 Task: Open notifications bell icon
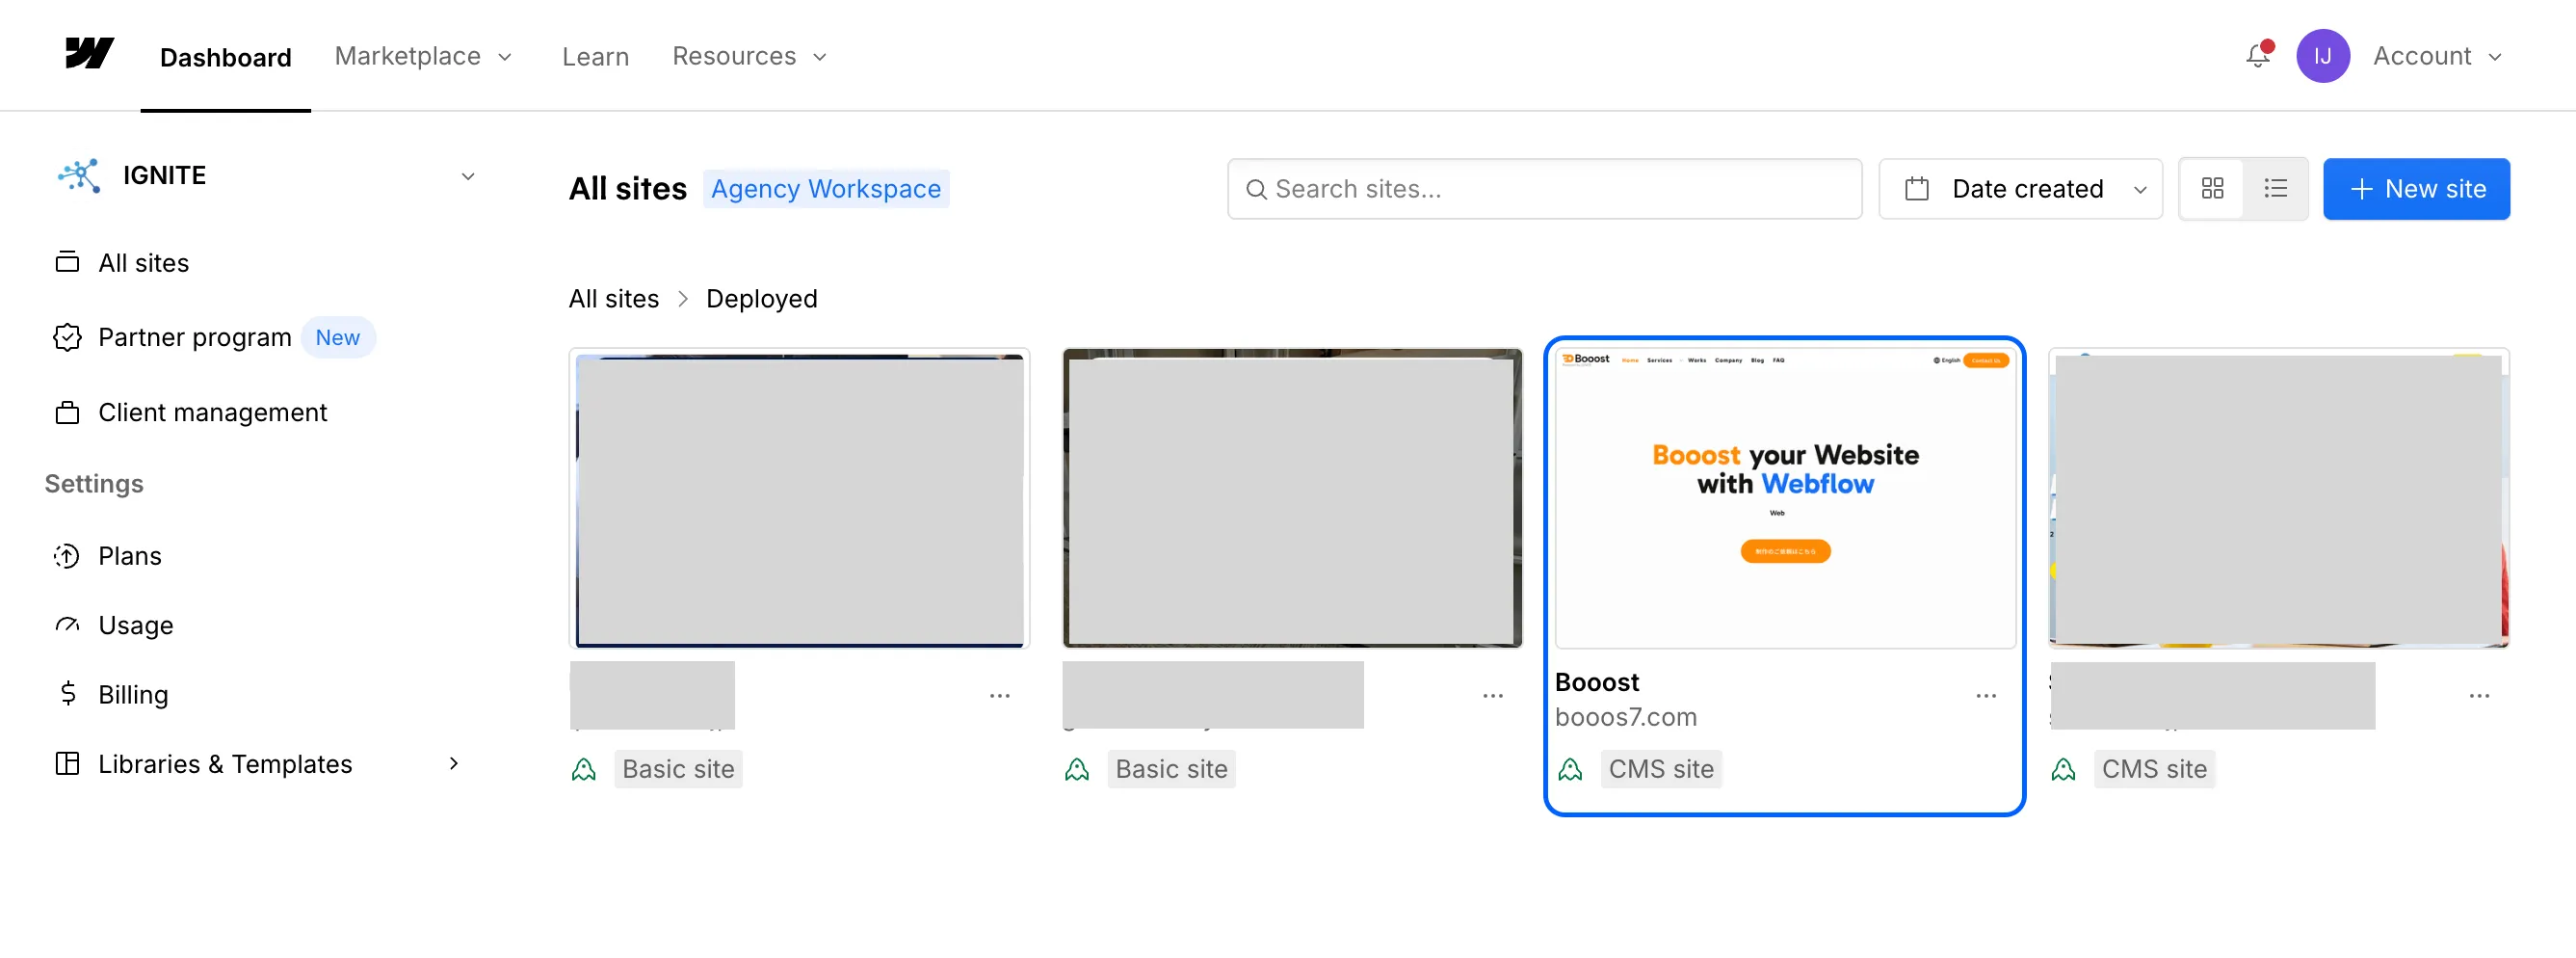(2257, 56)
